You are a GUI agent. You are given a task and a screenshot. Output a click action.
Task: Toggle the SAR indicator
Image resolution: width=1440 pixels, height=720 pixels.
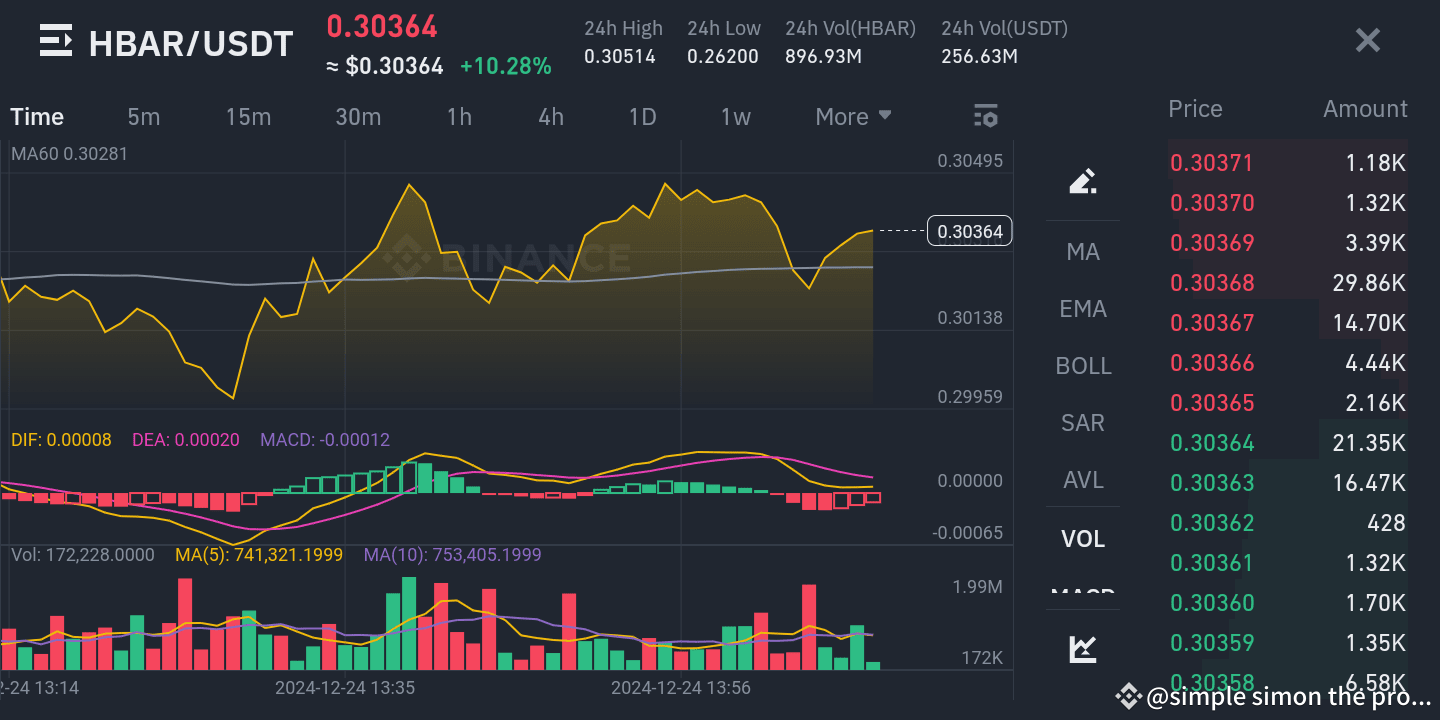pyautogui.click(x=1083, y=423)
